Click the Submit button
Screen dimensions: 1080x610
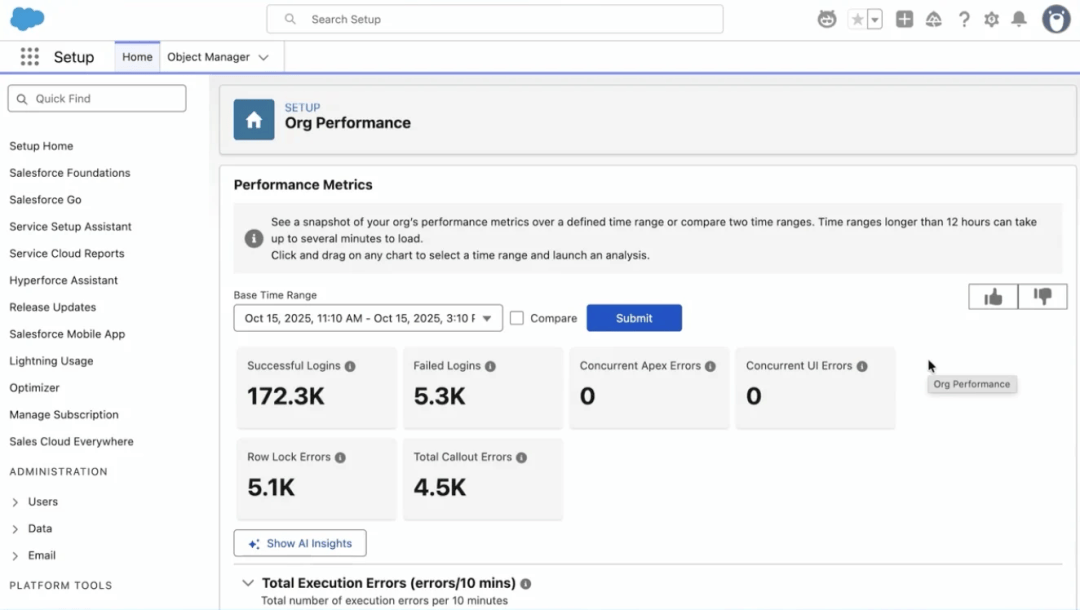click(x=634, y=318)
